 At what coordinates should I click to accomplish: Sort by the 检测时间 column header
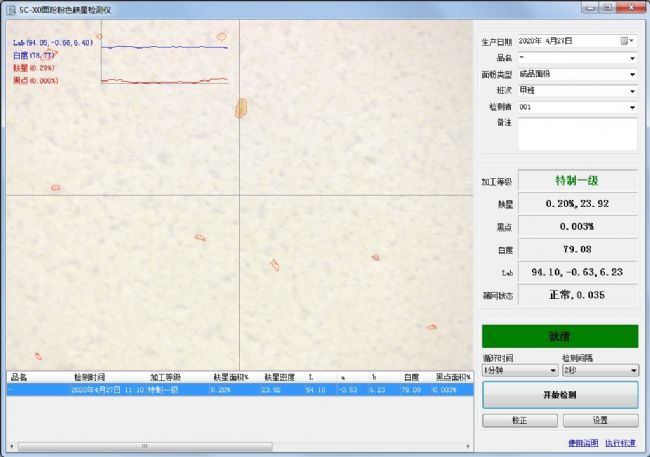(90, 377)
